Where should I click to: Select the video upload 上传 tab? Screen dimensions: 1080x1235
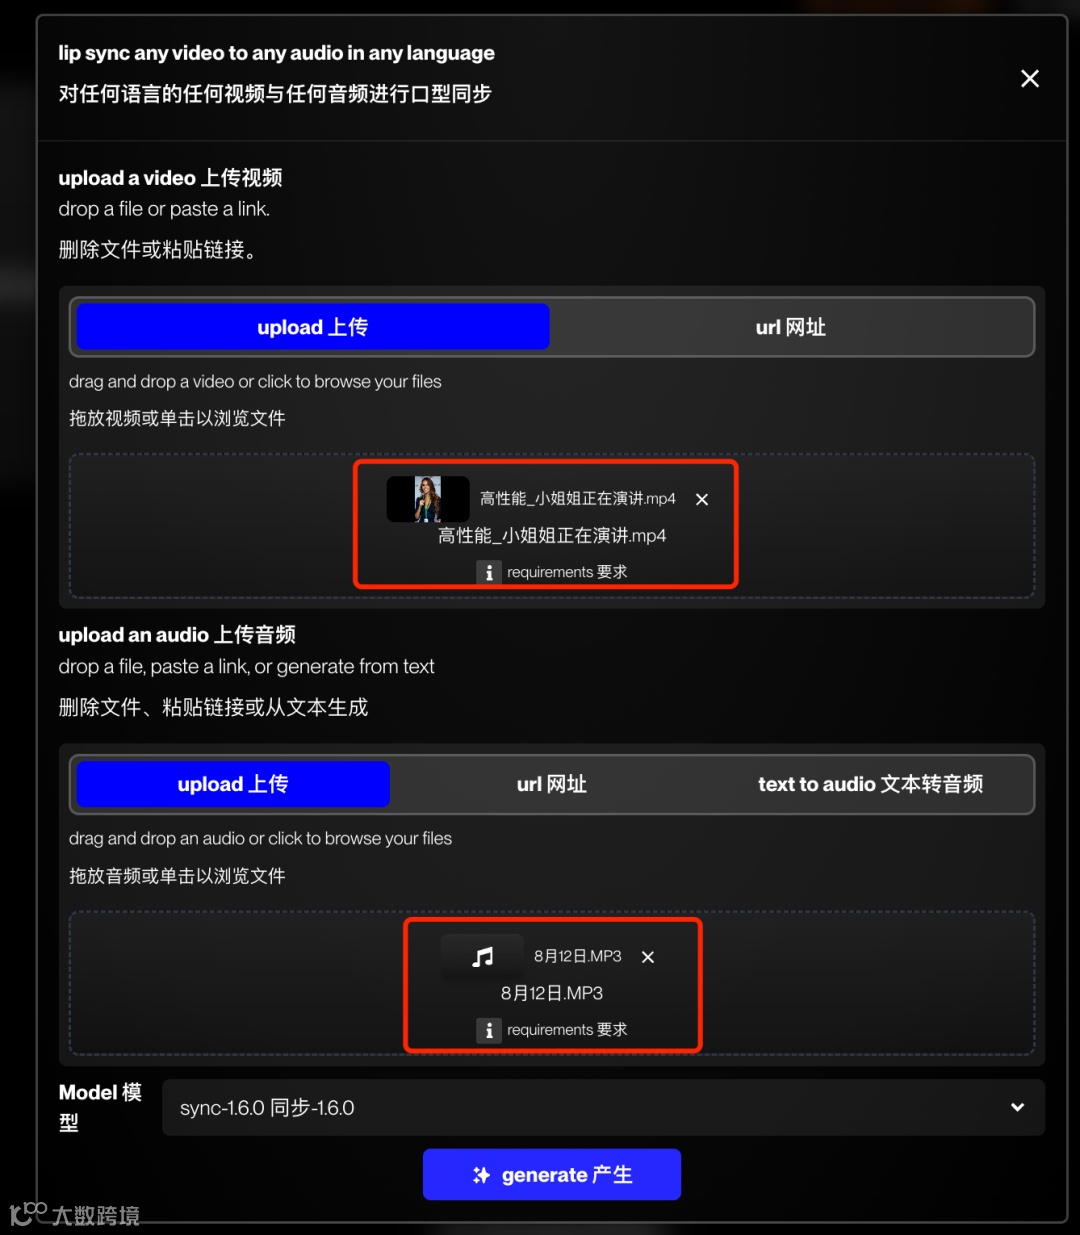(313, 327)
